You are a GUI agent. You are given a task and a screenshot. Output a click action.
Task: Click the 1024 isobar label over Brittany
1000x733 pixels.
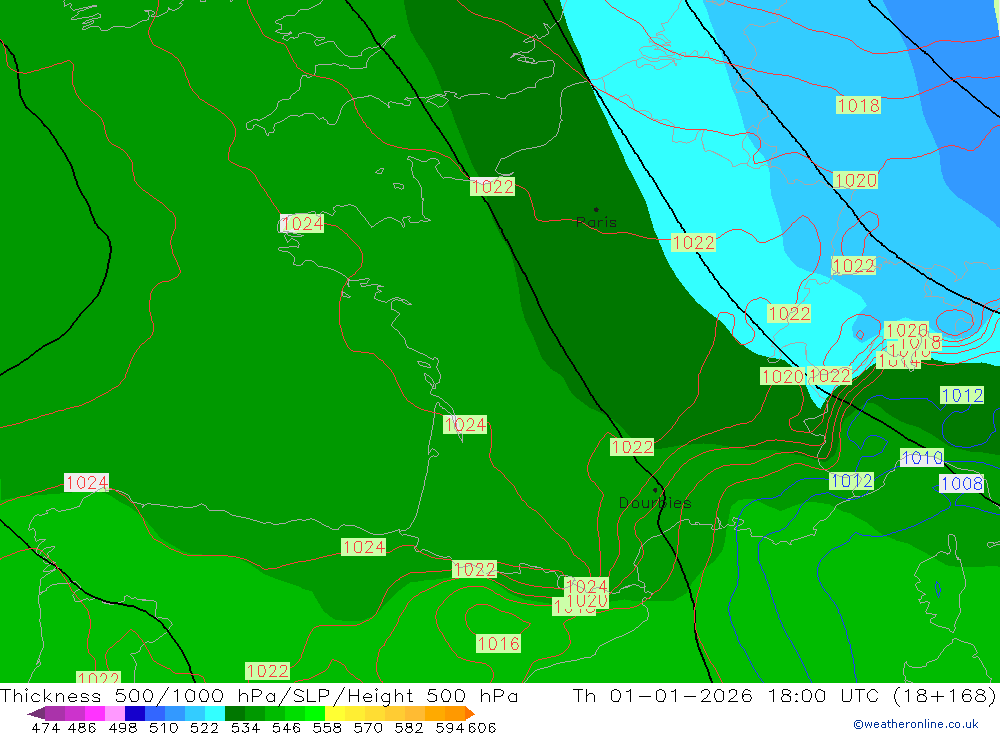302,224
